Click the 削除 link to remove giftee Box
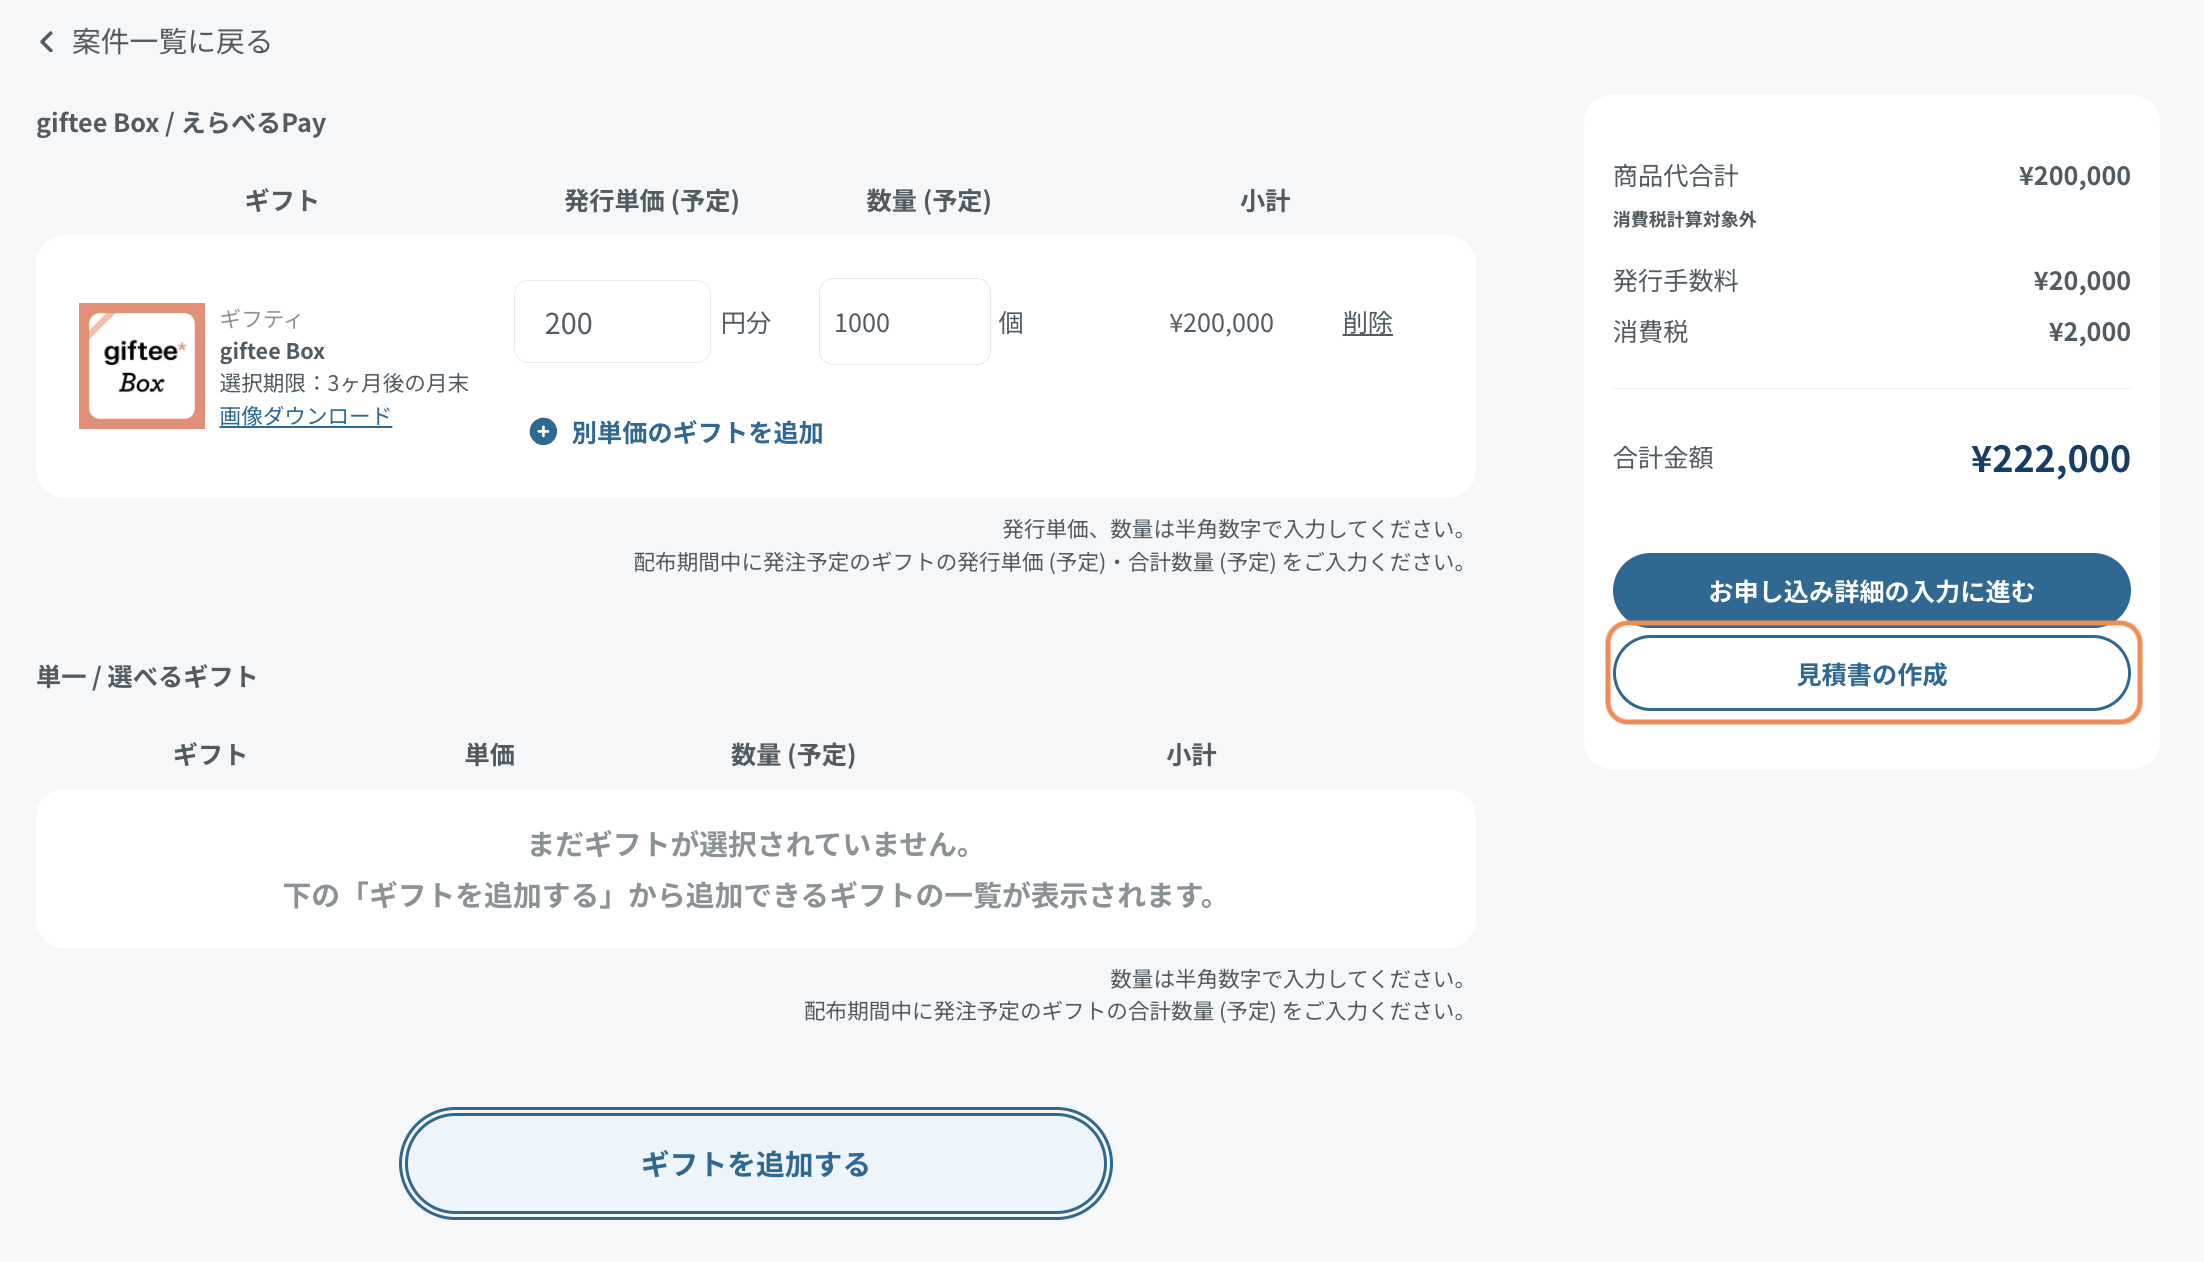Screen dimensions: 2204x1262 [x=1367, y=322]
